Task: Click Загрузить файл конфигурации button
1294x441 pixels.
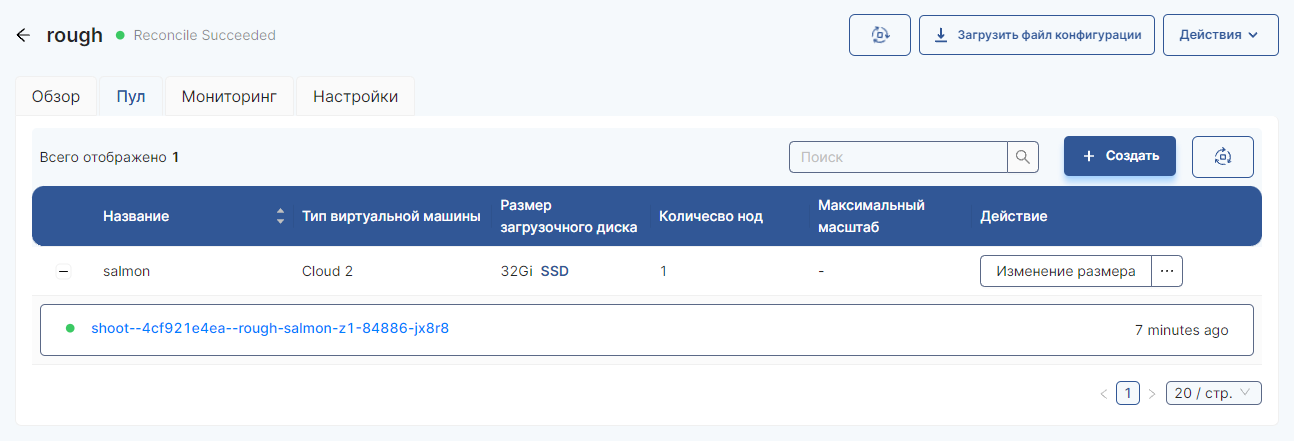Action: coord(1037,35)
